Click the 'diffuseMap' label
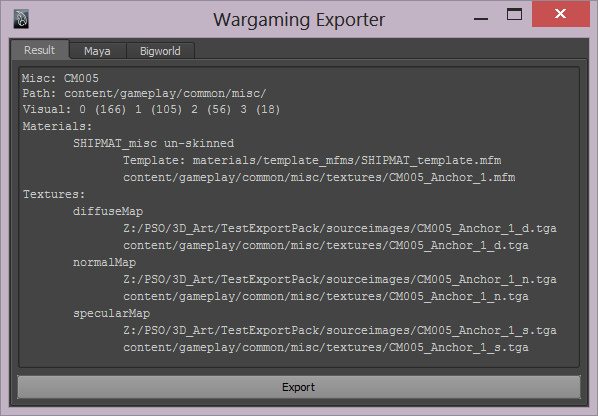Image resolution: width=598 pixels, height=416 pixels. (108, 211)
